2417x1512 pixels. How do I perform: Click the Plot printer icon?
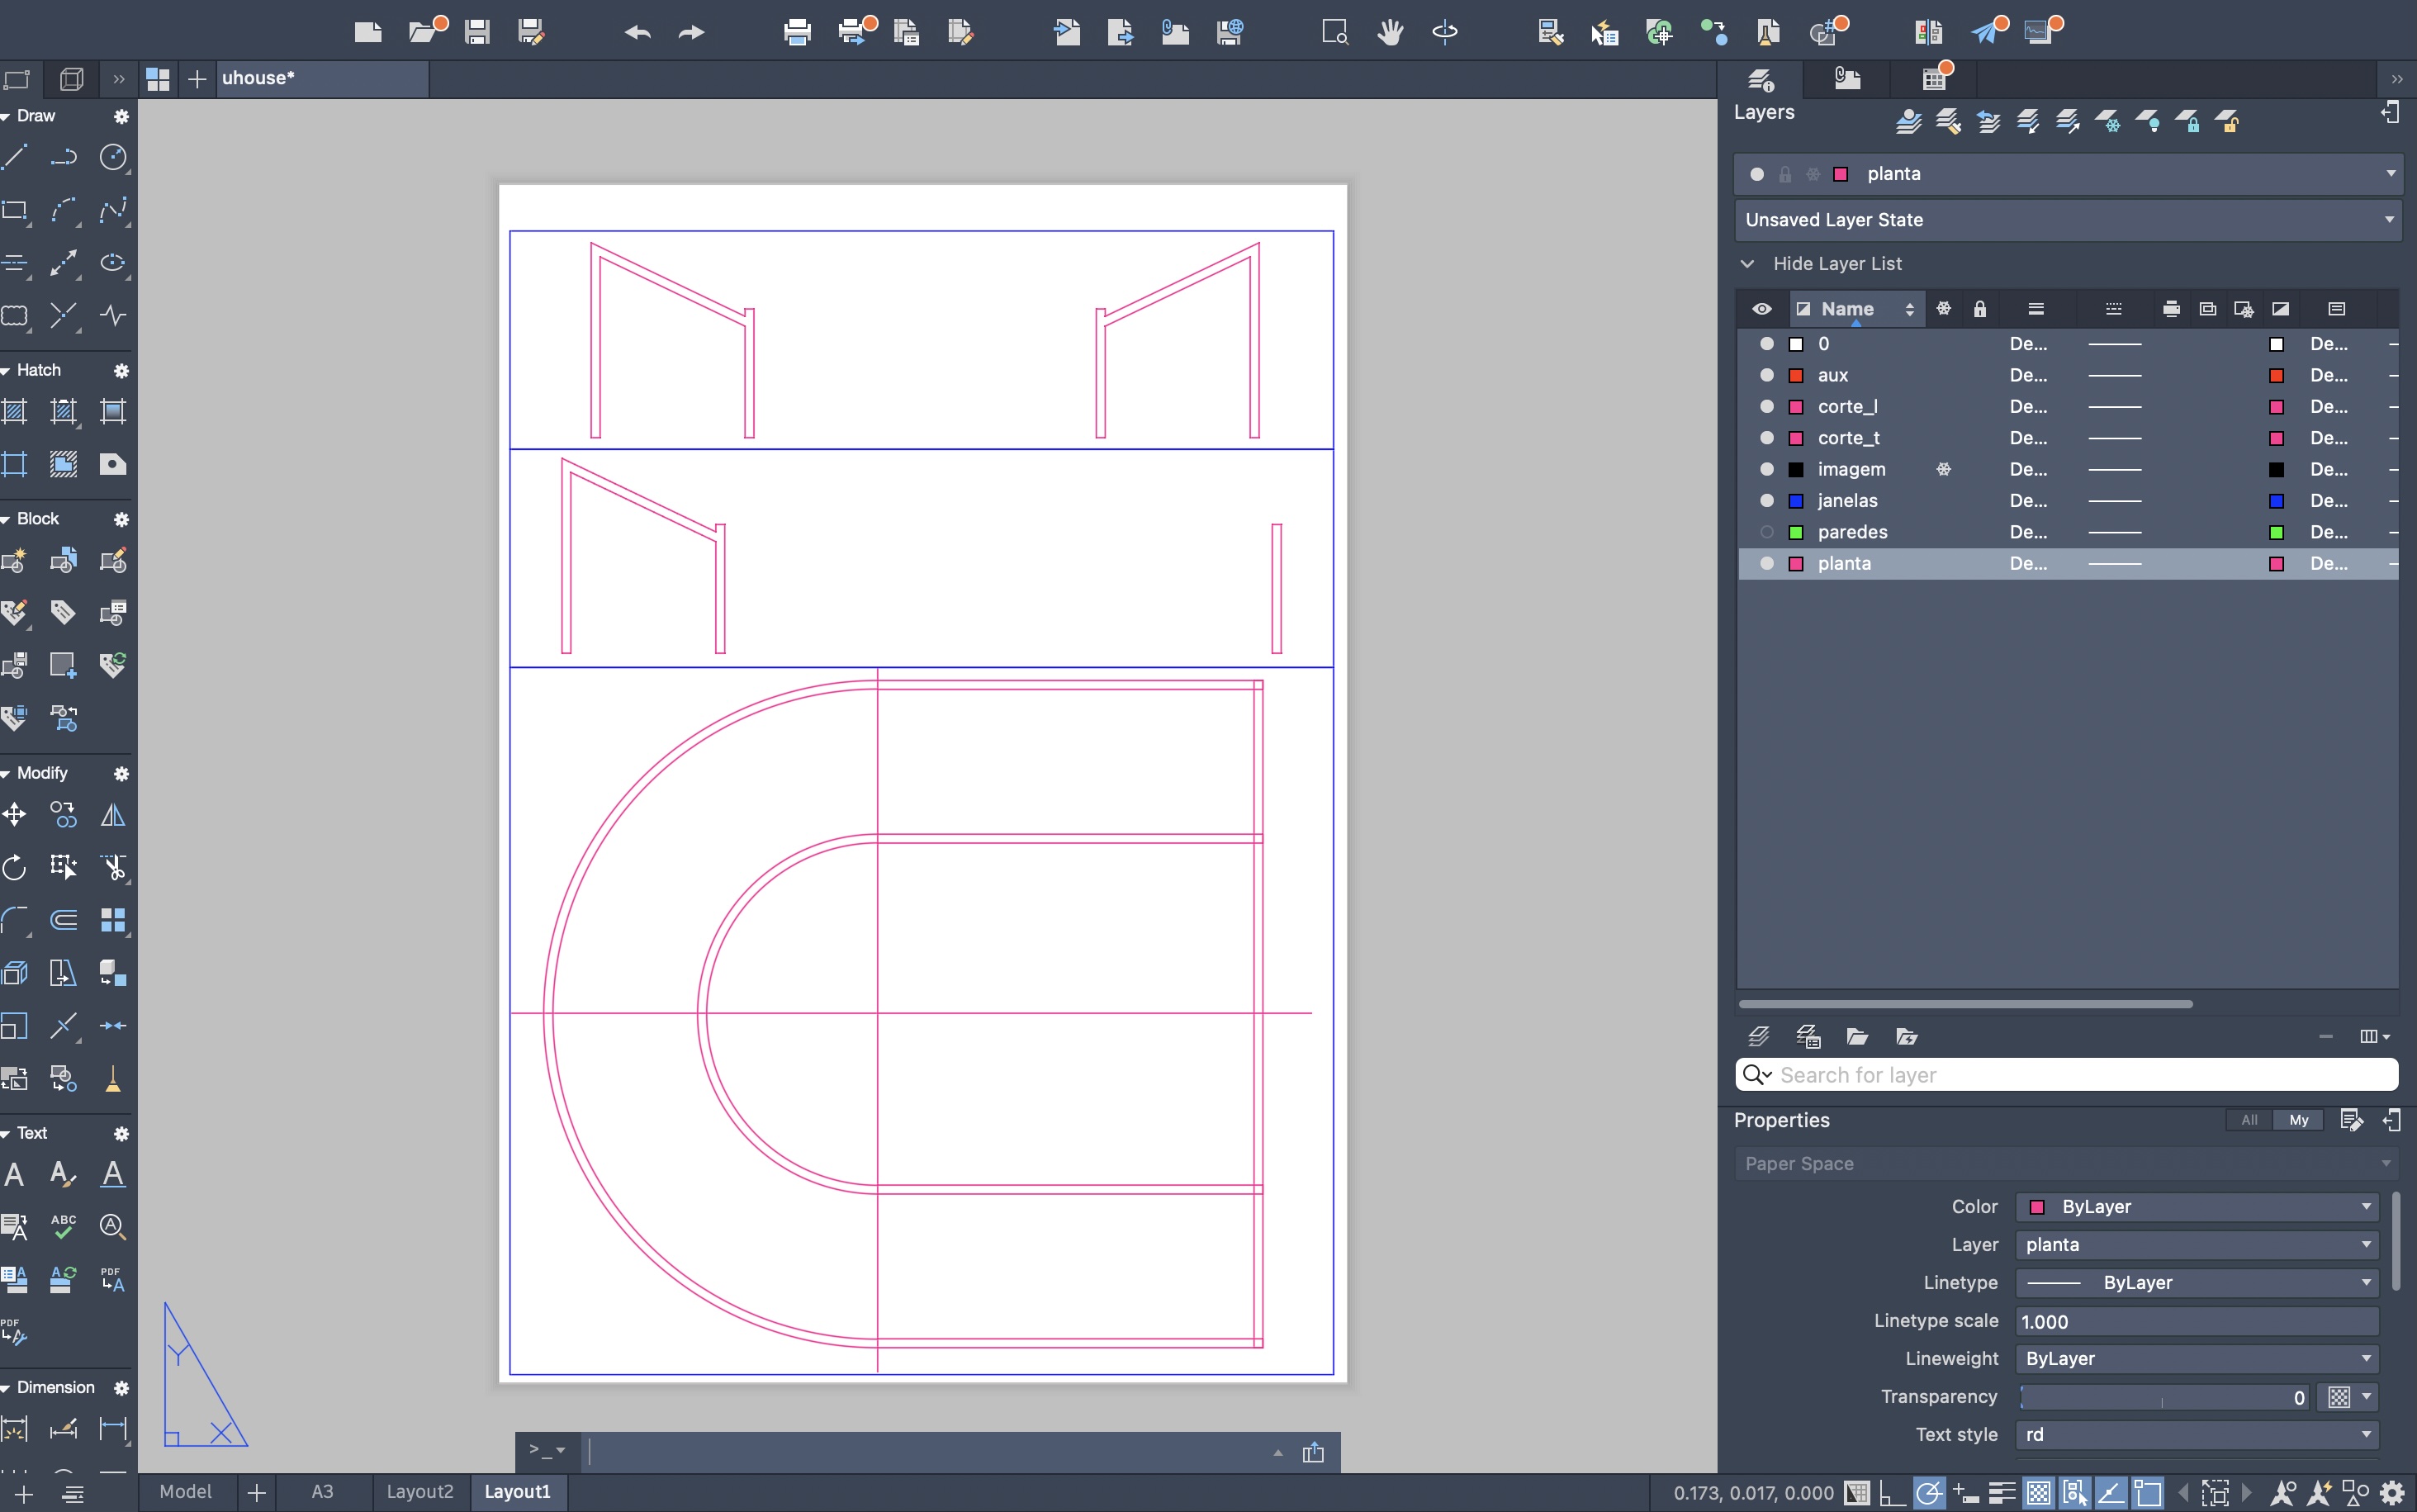pyautogui.click(x=797, y=32)
